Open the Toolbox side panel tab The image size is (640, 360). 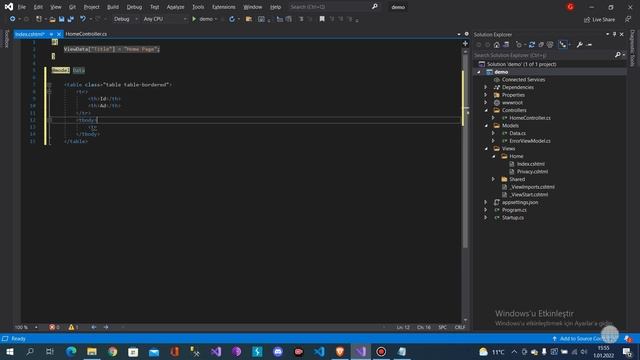click(x=6, y=39)
